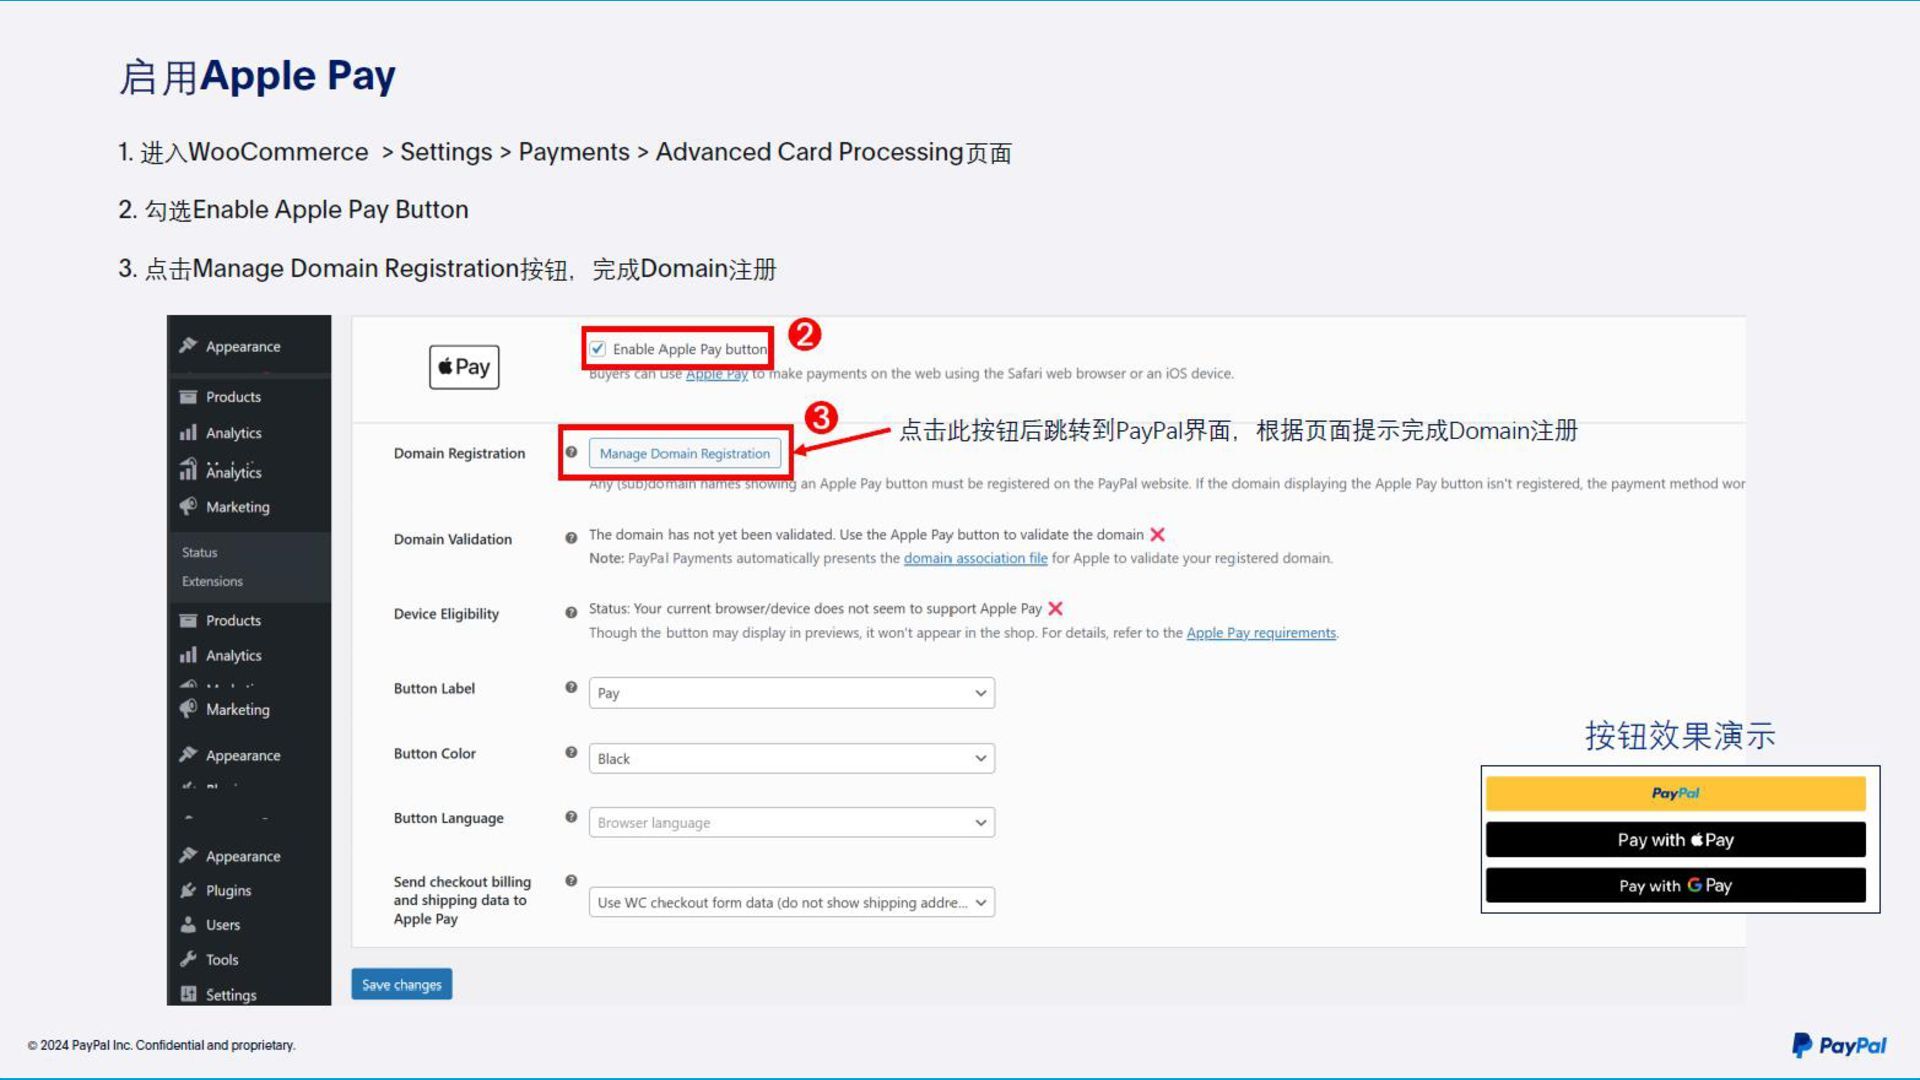Open the Settings menu label
1920x1080 pixels.
click(x=231, y=995)
